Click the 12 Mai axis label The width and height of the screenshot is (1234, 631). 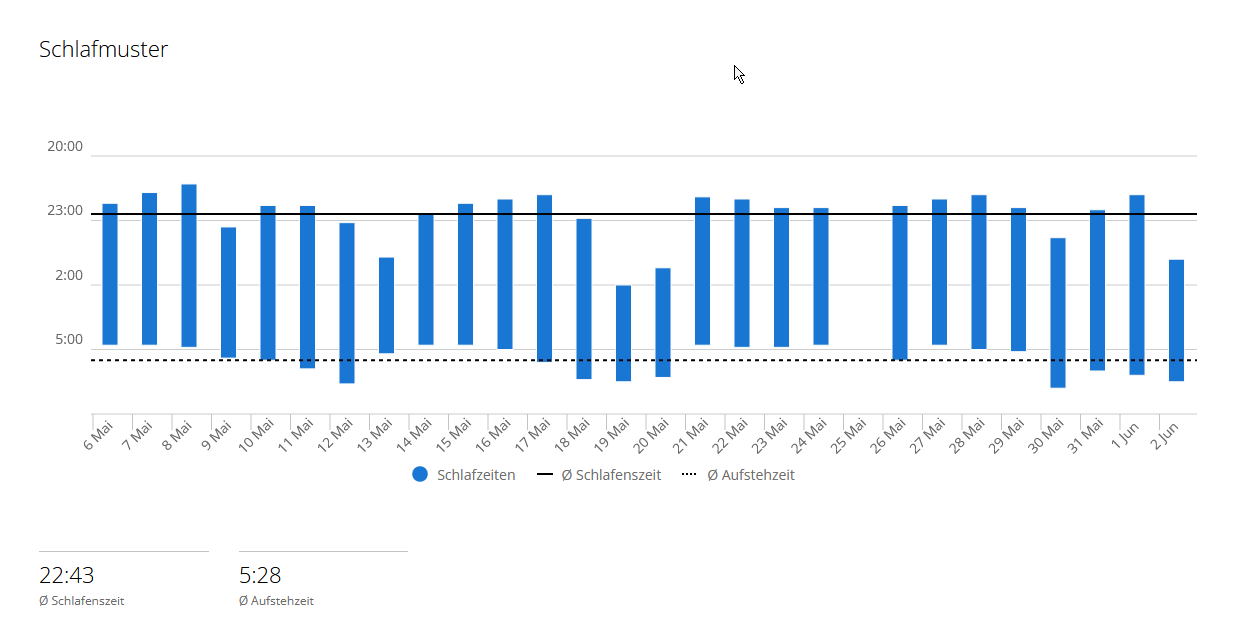tap(337, 435)
